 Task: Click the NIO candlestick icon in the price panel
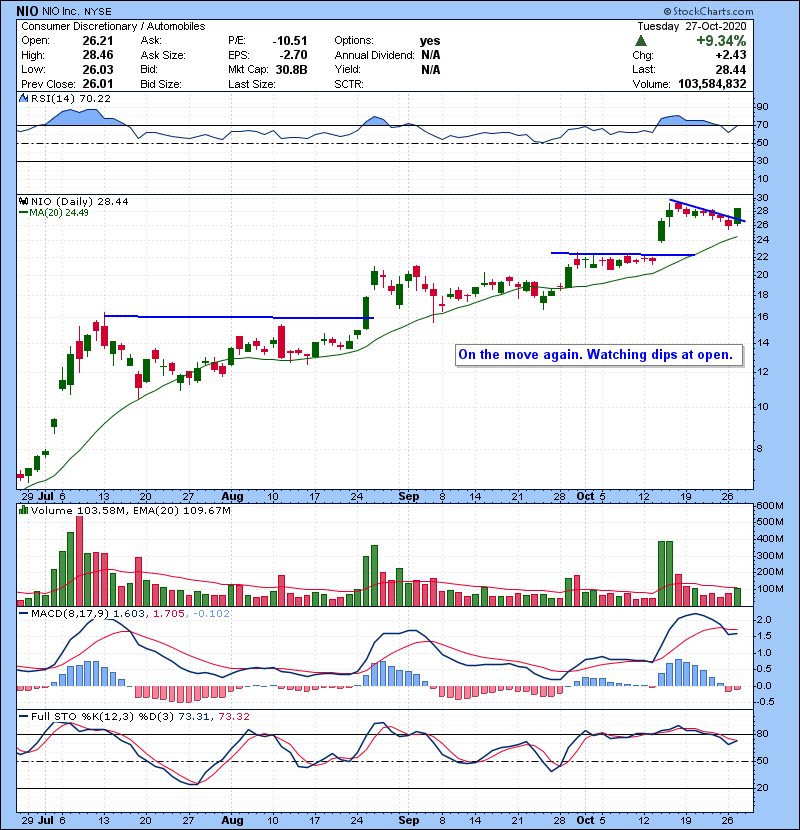coord(24,201)
